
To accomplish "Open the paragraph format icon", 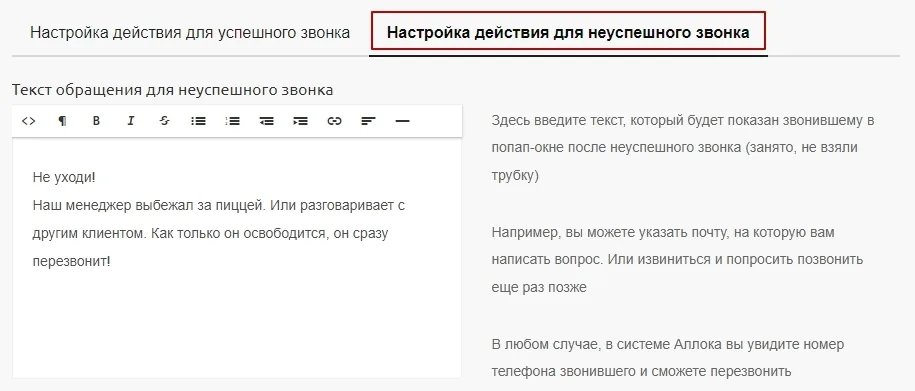I will [x=62, y=121].
